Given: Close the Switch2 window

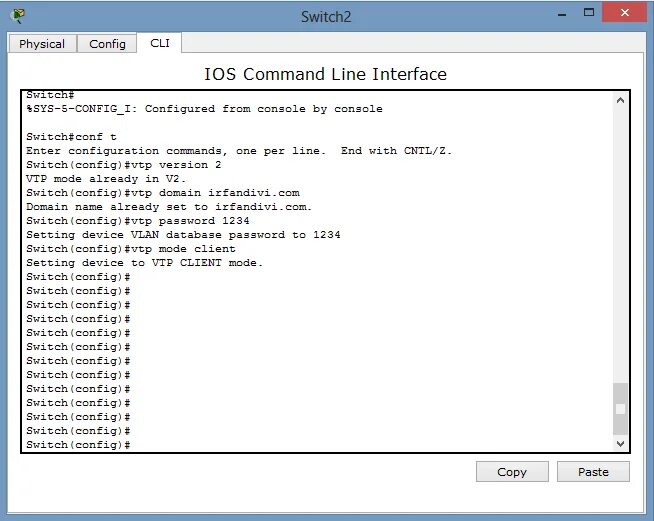Looking at the screenshot, I should tap(624, 13).
